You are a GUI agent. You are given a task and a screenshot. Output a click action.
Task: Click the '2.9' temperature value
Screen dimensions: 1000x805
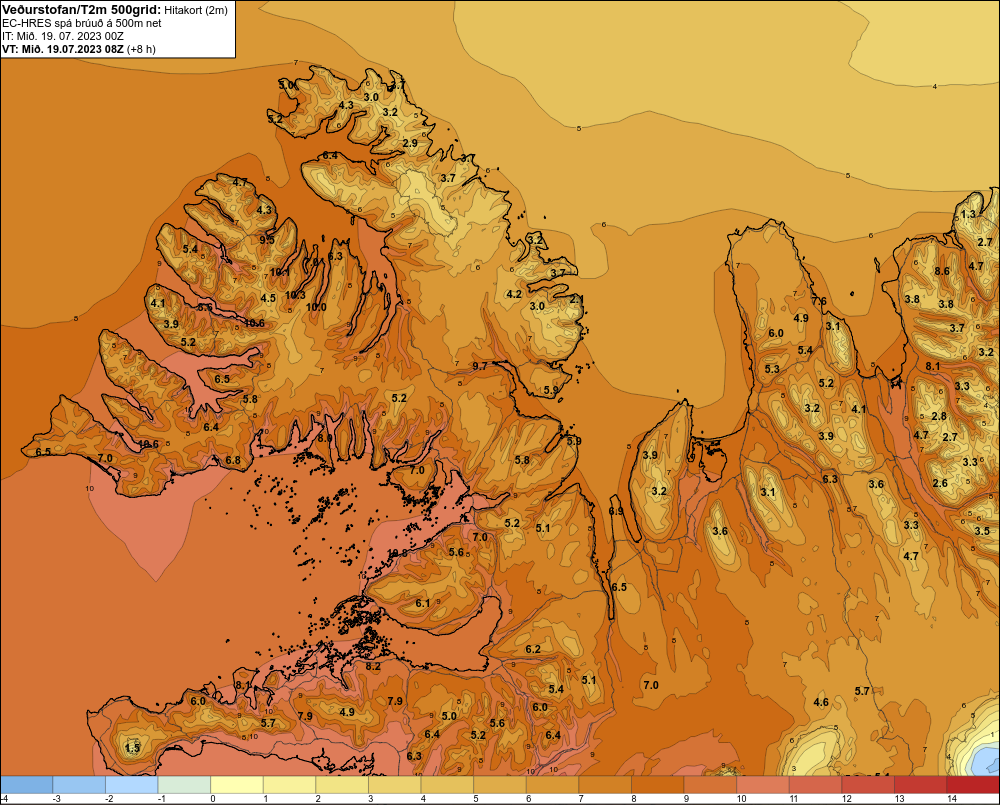tap(410, 144)
